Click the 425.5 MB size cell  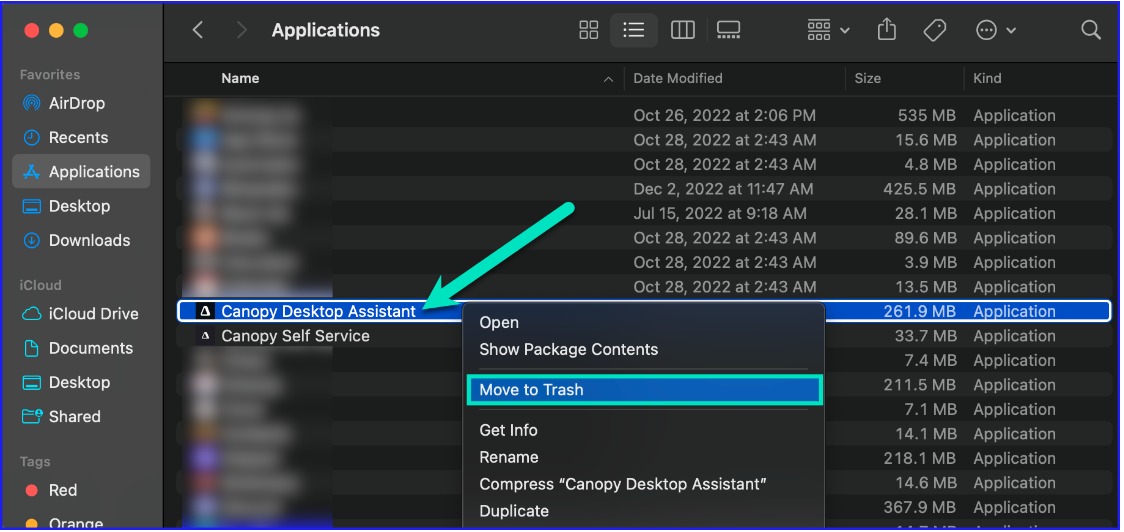pos(919,189)
